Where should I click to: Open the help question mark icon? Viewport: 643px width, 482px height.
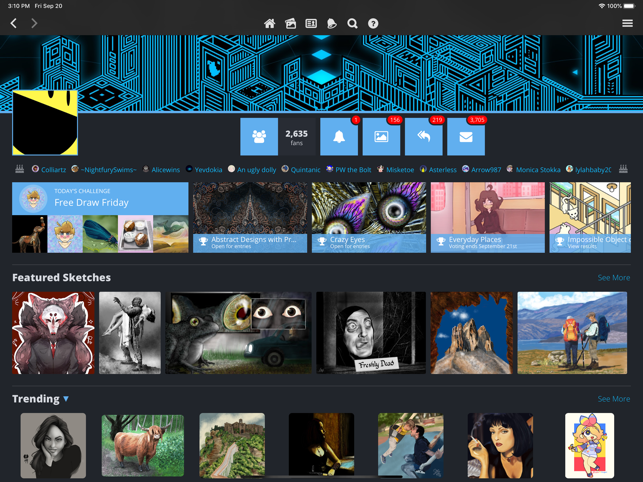(x=373, y=23)
